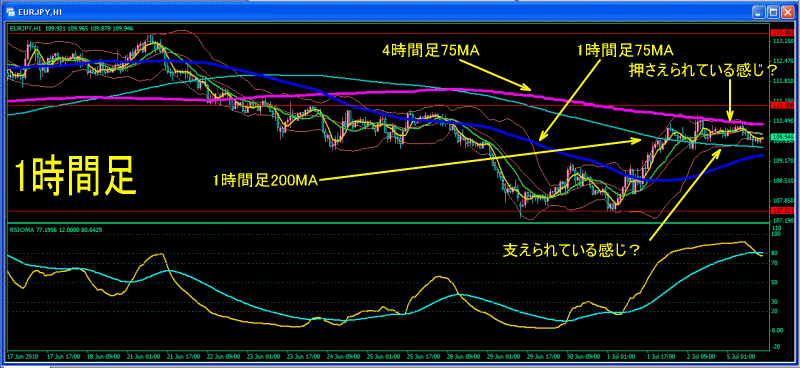
Task: Click the RSIOMA scale value 50
Action: tap(774, 282)
